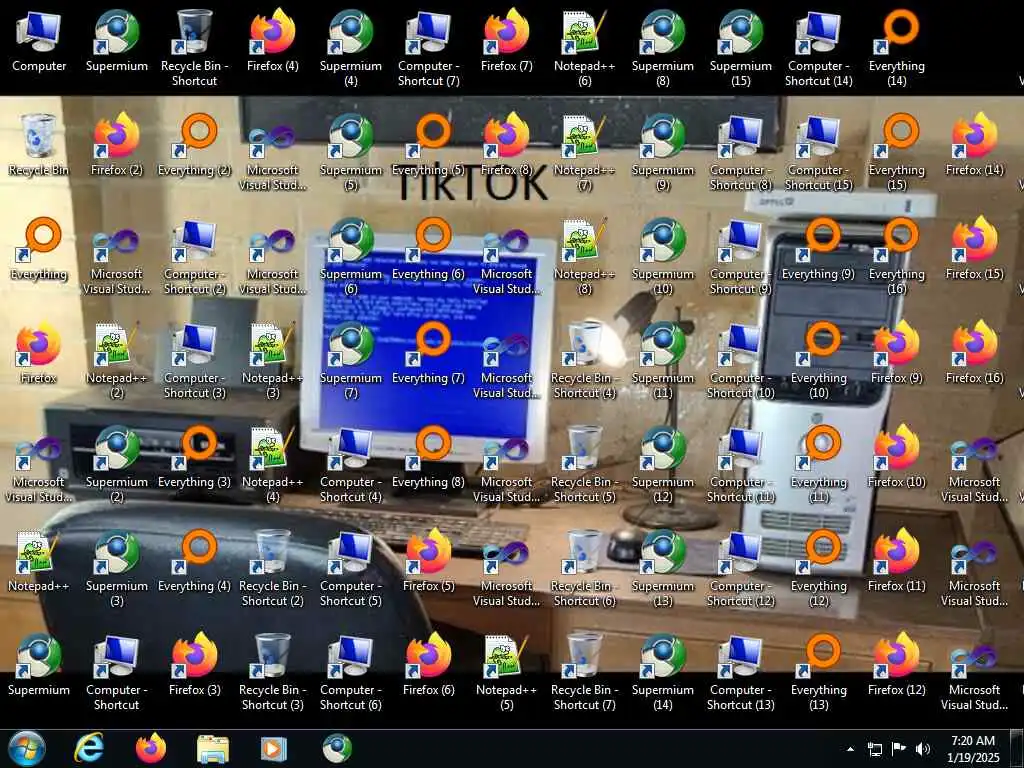Viewport: 1024px width, 768px height.
Task: Select the Notepad++ (3) shortcut
Action: [x=273, y=360]
